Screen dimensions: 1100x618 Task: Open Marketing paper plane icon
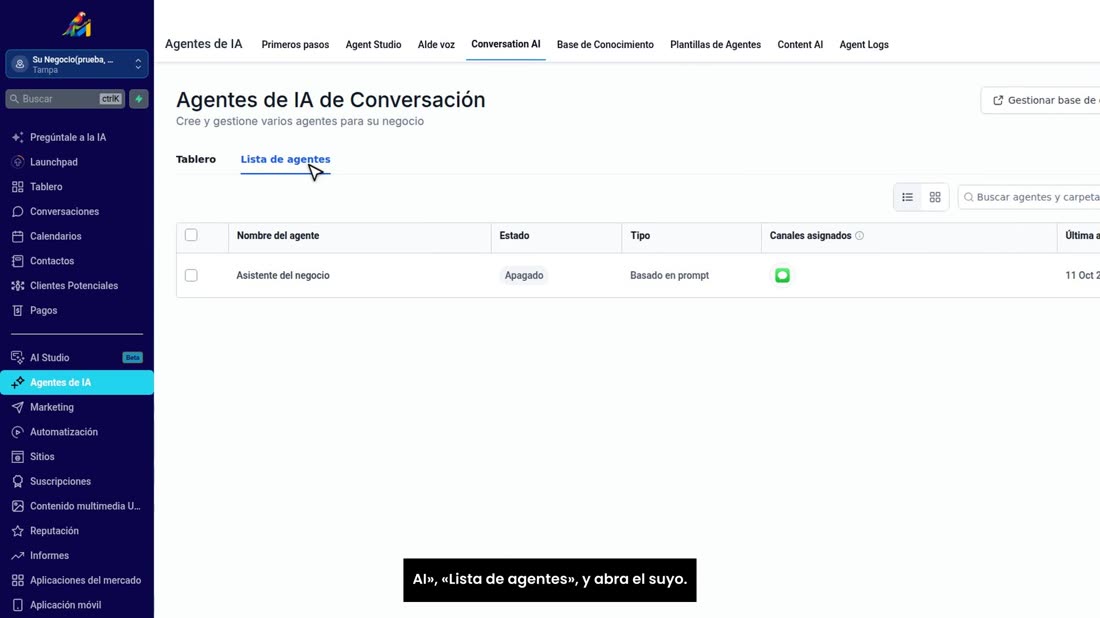18,408
